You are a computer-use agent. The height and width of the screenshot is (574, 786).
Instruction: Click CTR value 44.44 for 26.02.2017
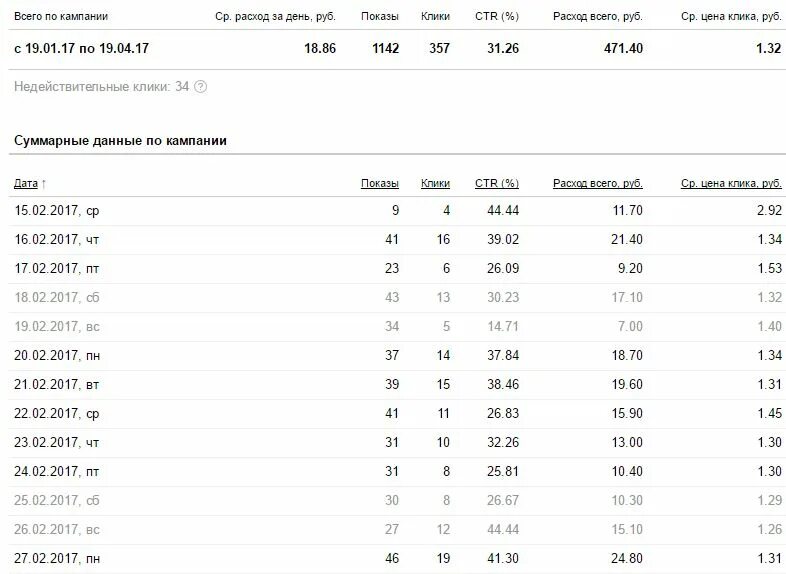[x=503, y=529]
